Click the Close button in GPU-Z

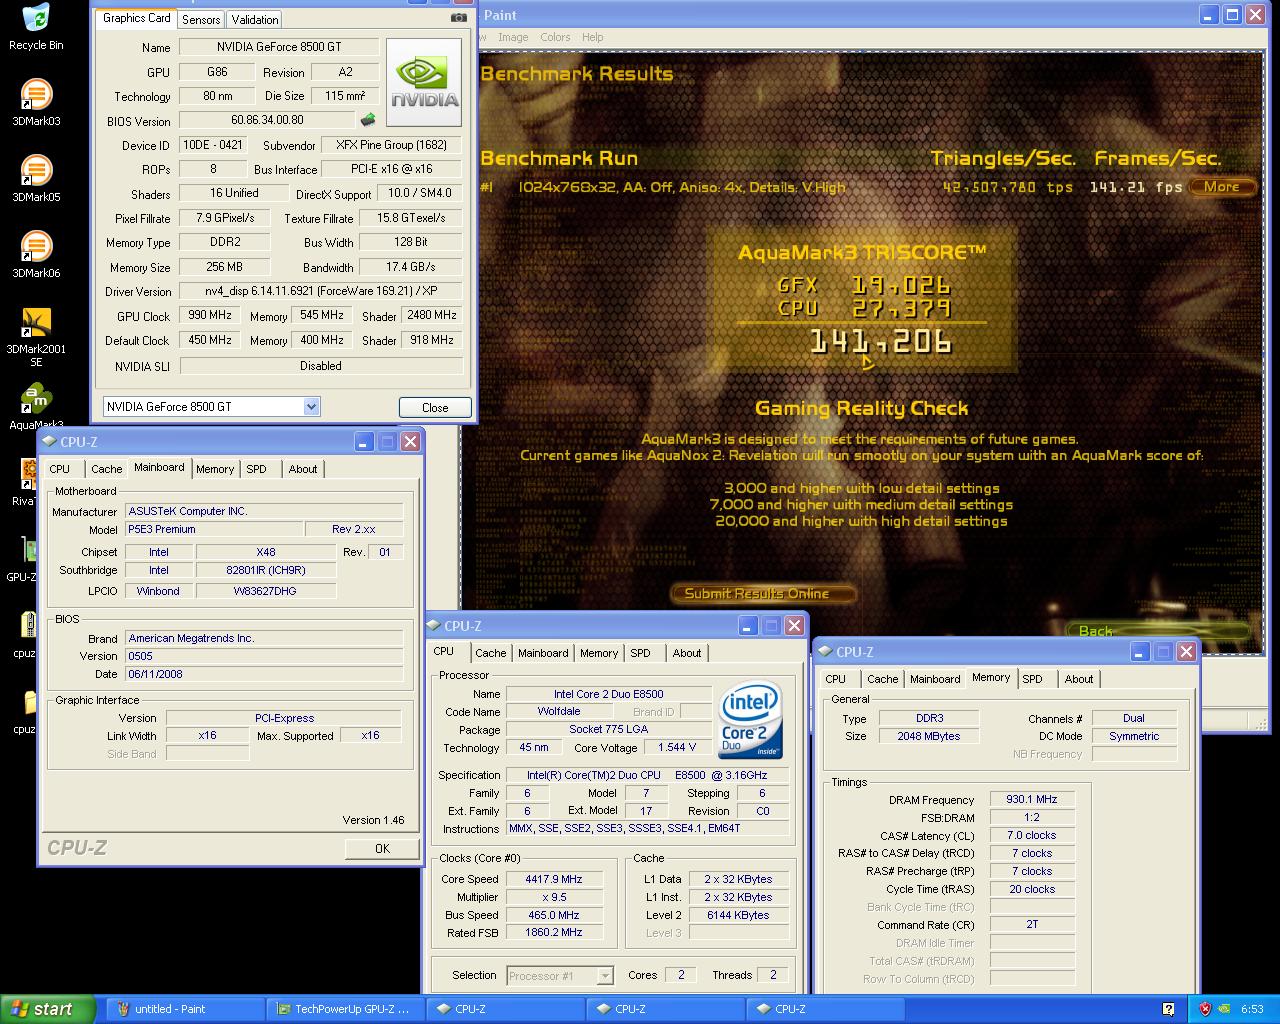click(435, 407)
